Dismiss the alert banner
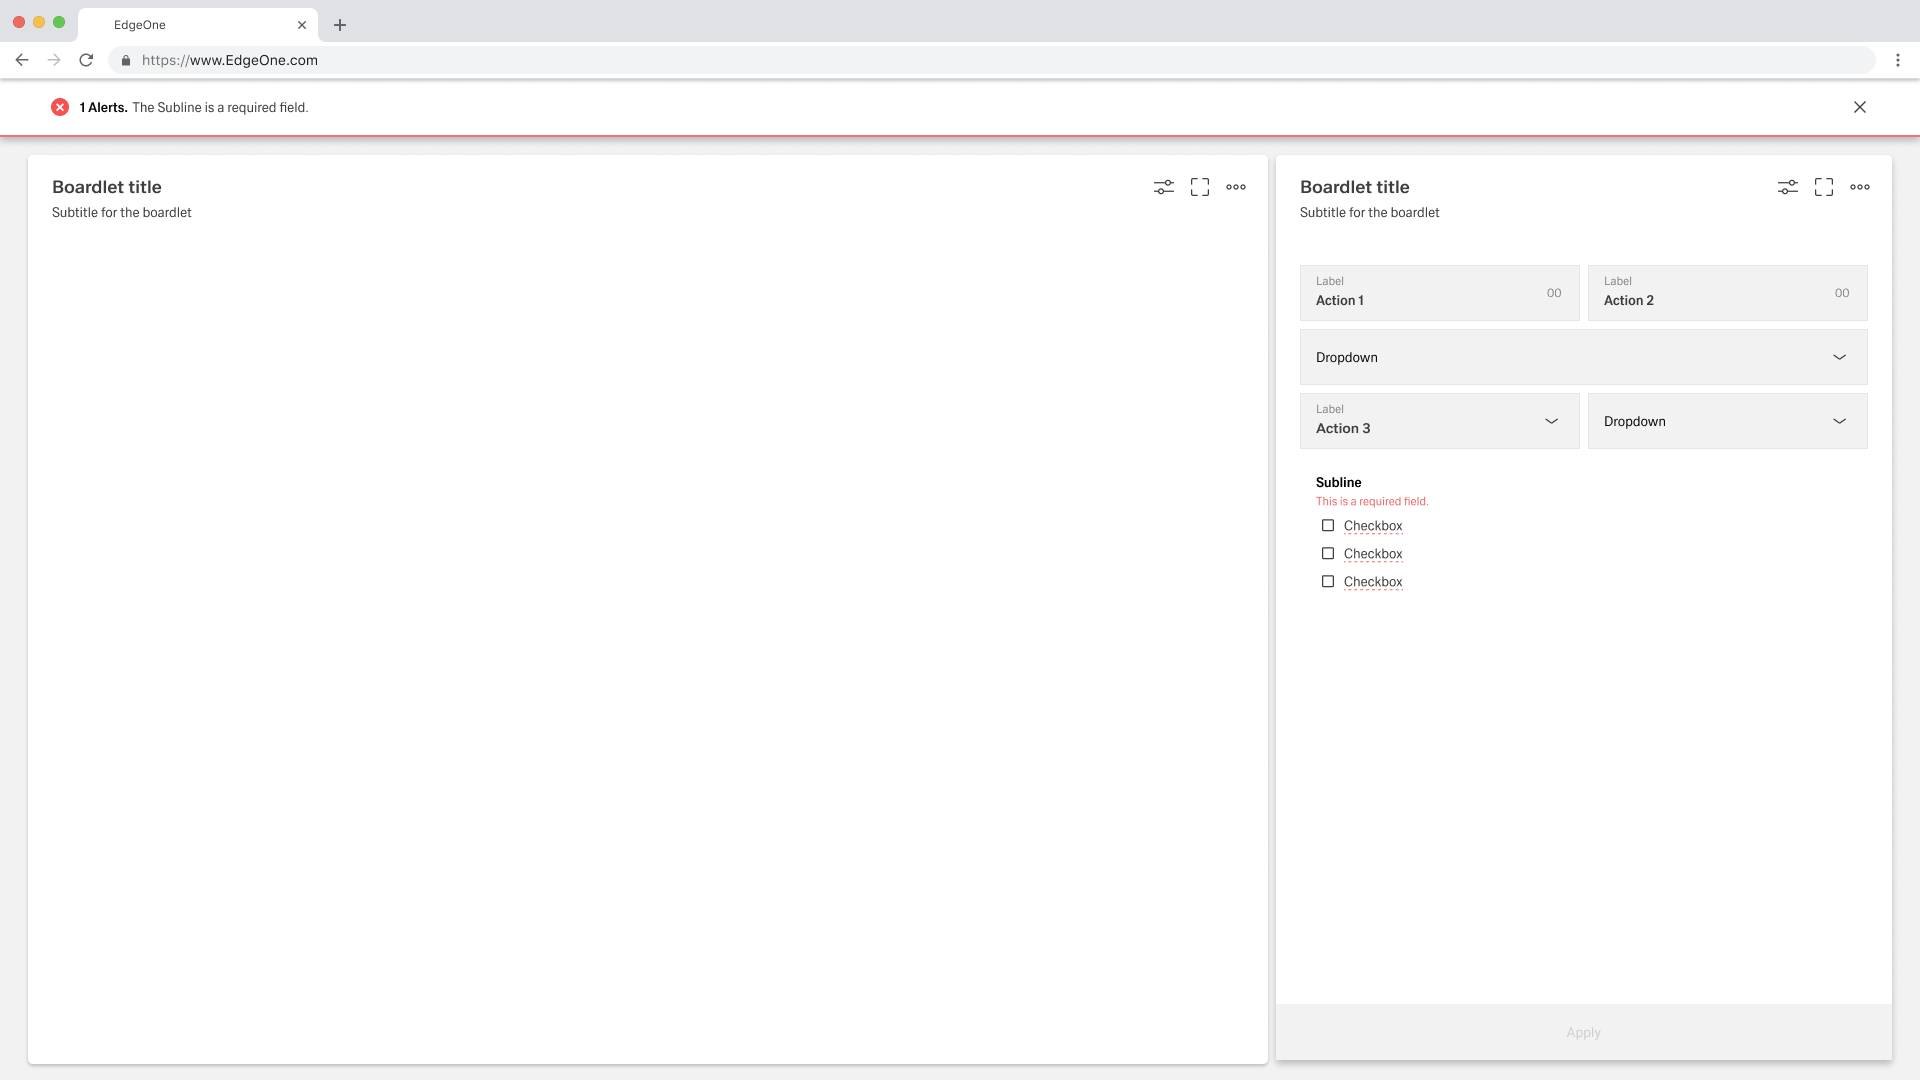The width and height of the screenshot is (1920, 1080). [x=1860, y=107]
